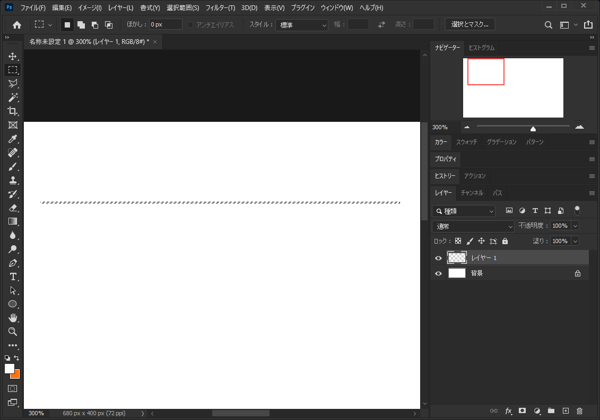The width and height of the screenshot is (600, 420).
Task: Add layer mask from Layers panel footer
Action: [x=522, y=411]
